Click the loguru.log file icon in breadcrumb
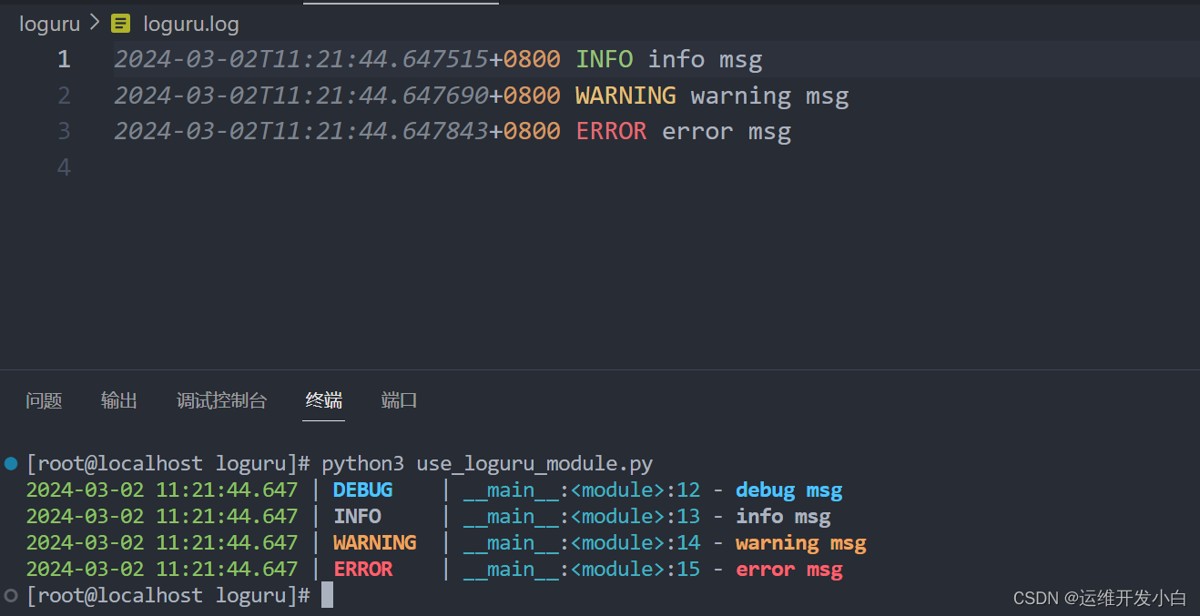The height and width of the screenshot is (616, 1200). tap(121, 23)
